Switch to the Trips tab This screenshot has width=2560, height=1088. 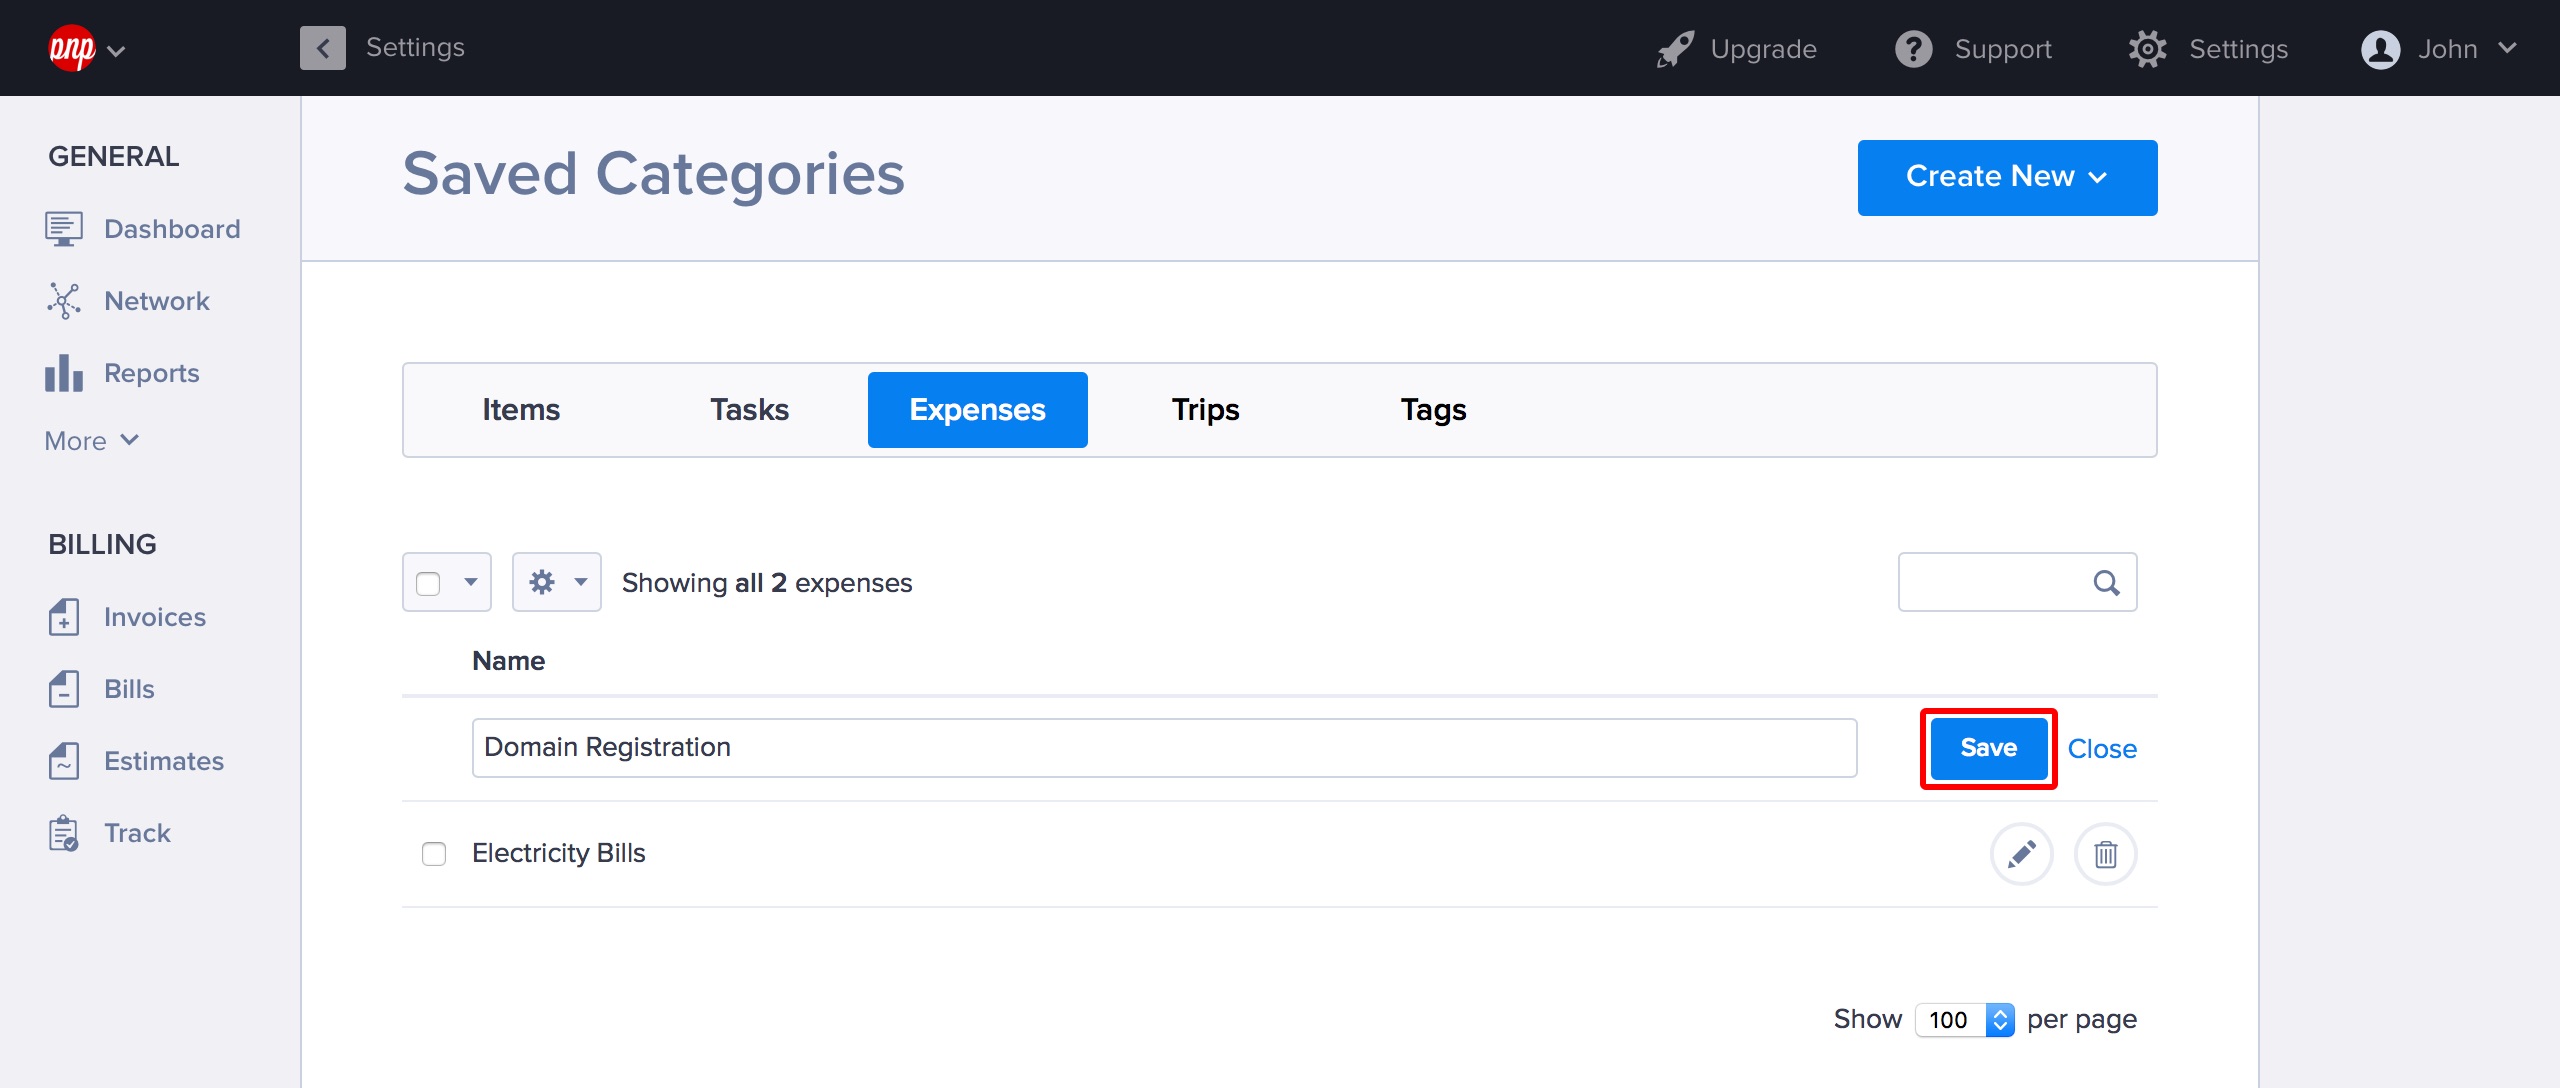[1205, 410]
